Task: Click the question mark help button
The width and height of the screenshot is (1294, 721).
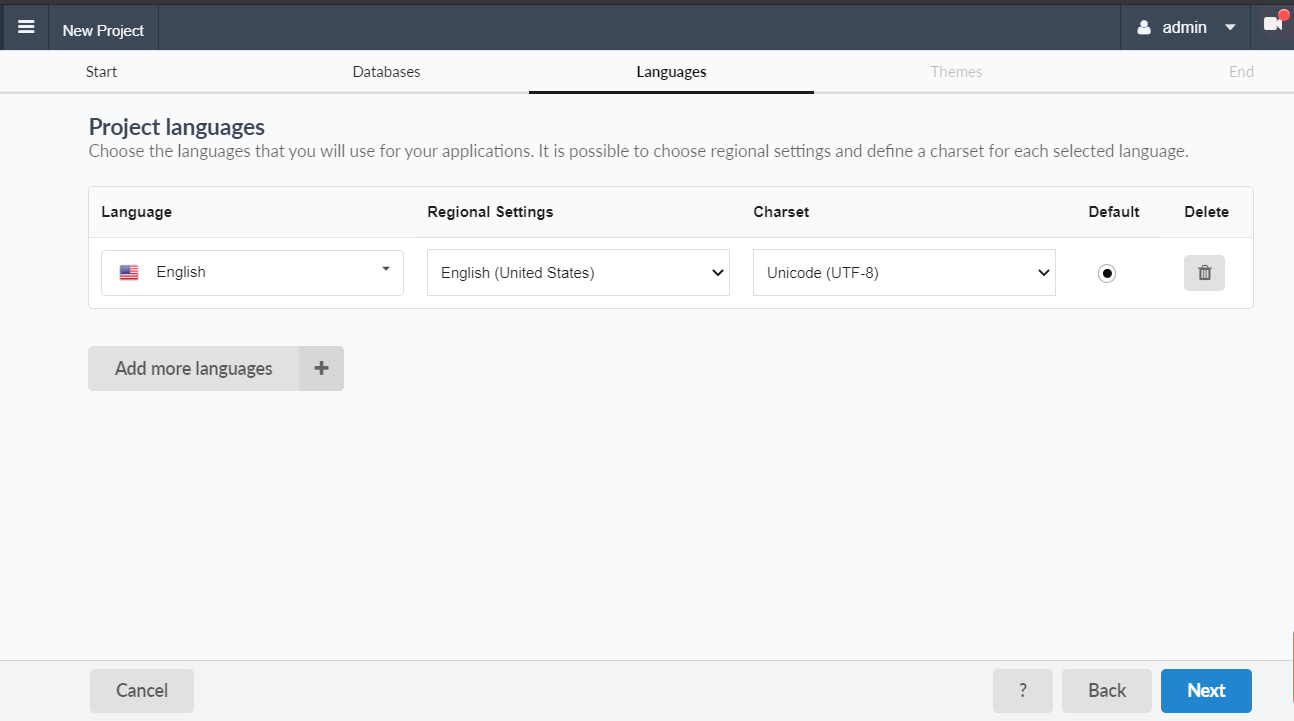Action: point(1023,690)
